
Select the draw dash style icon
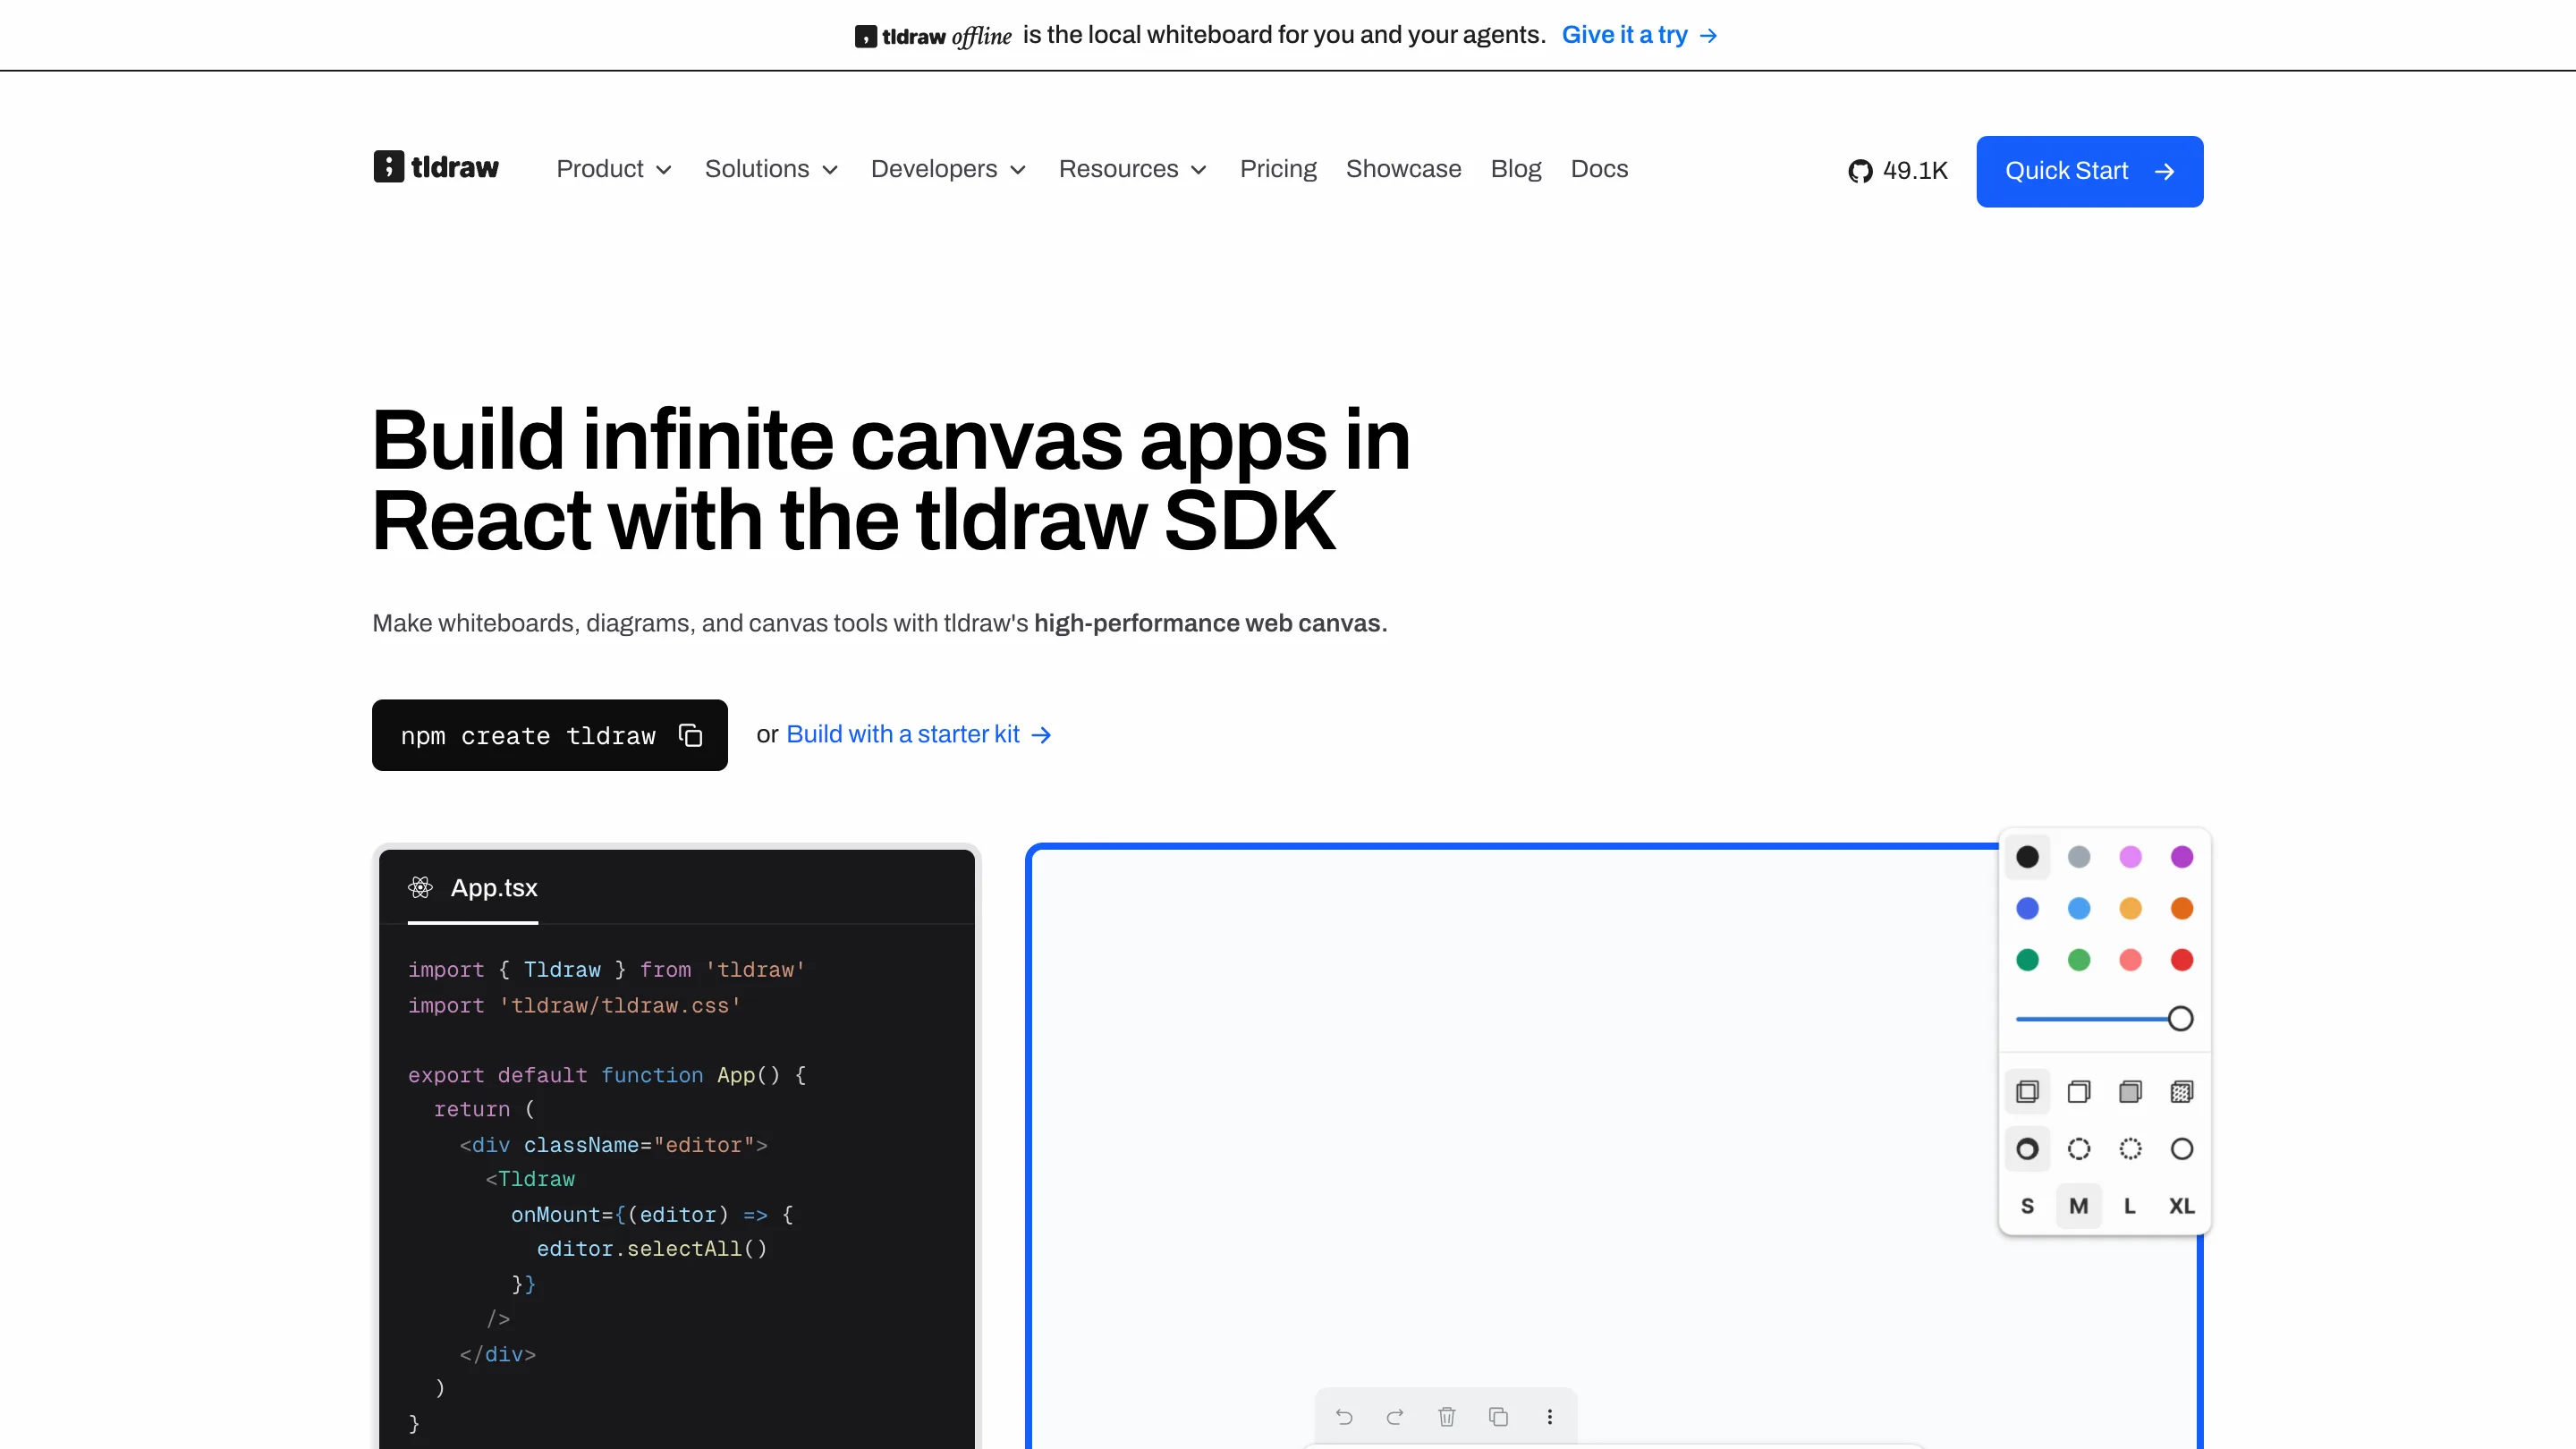[x=2027, y=1149]
